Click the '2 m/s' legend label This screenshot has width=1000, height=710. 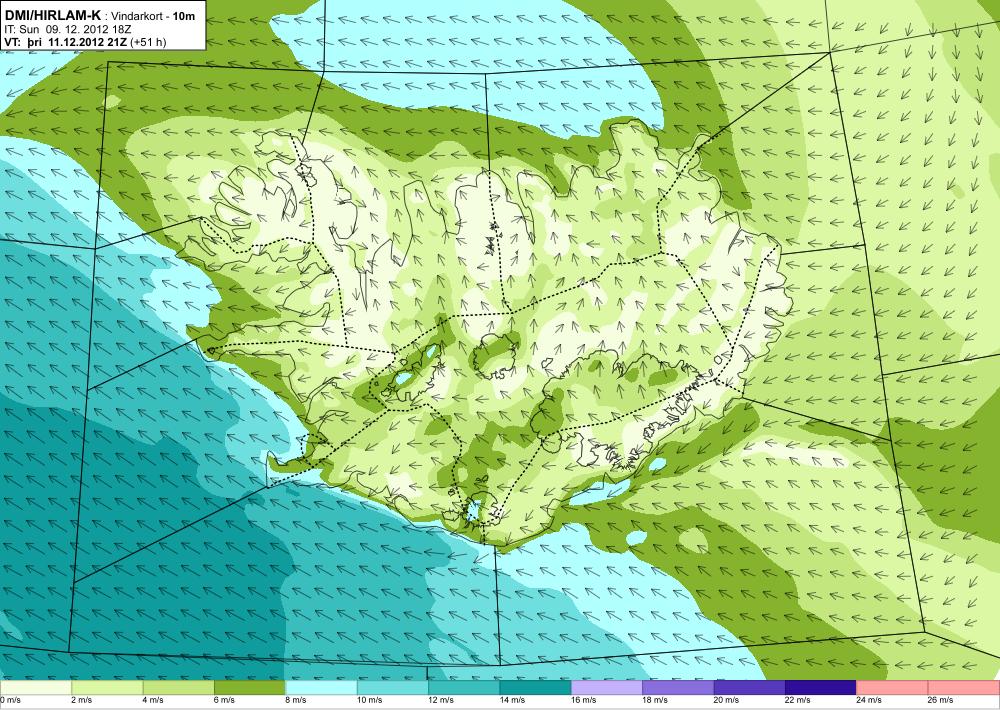tap(82, 700)
